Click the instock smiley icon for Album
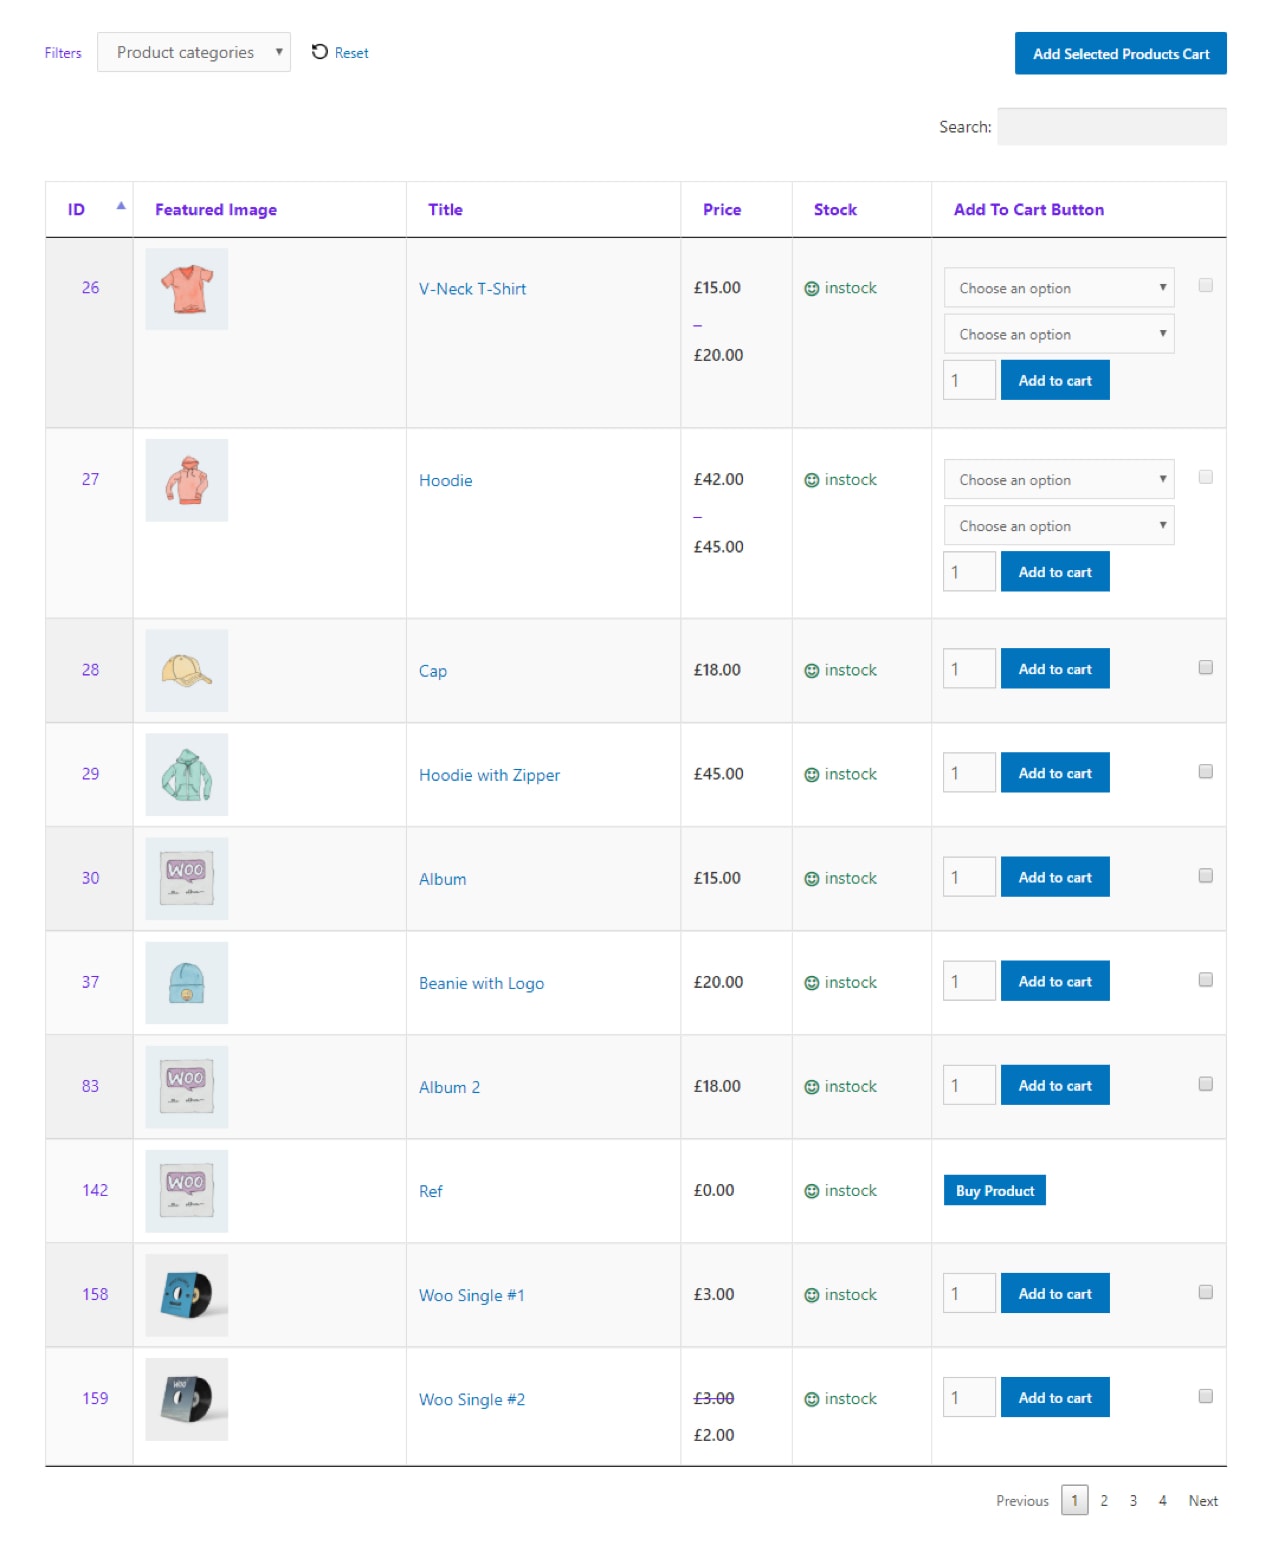1272x1550 pixels. pos(812,879)
